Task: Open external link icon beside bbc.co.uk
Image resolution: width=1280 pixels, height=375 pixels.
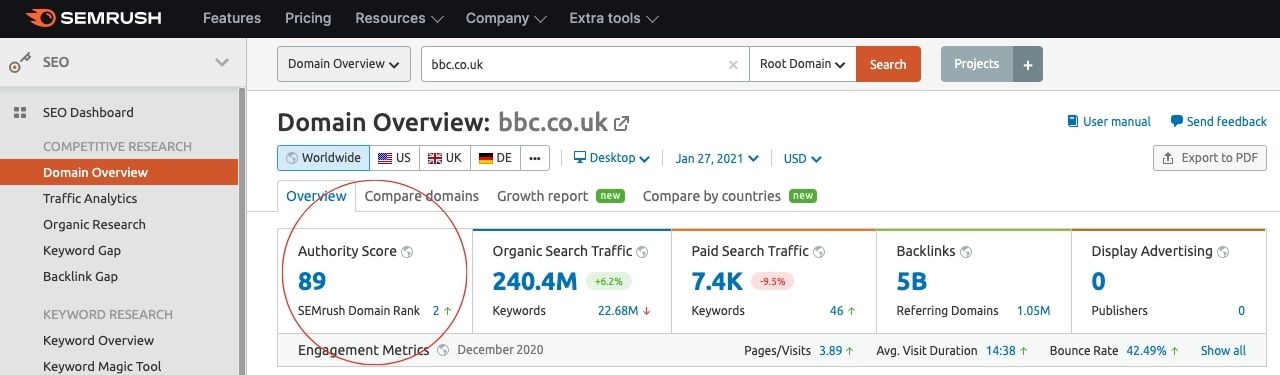Action: pyautogui.click(x=622, y=123)
